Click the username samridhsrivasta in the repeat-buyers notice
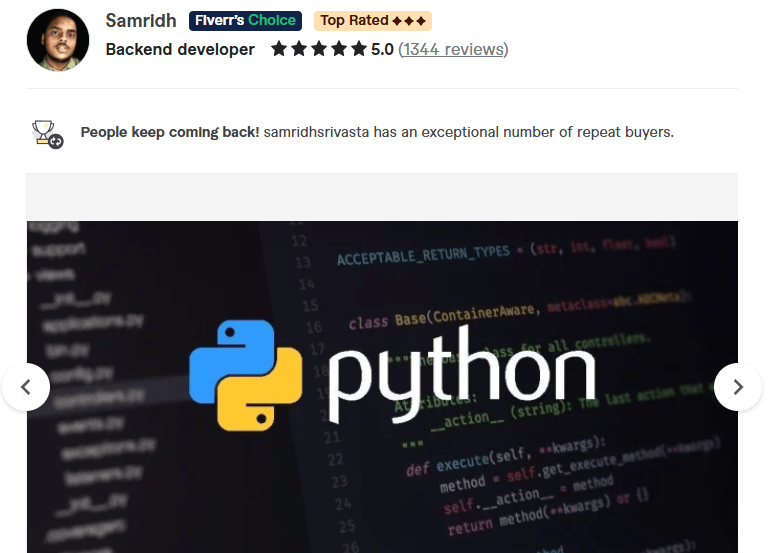The height and width of the screenshot is (553, 776). [316, 132]
